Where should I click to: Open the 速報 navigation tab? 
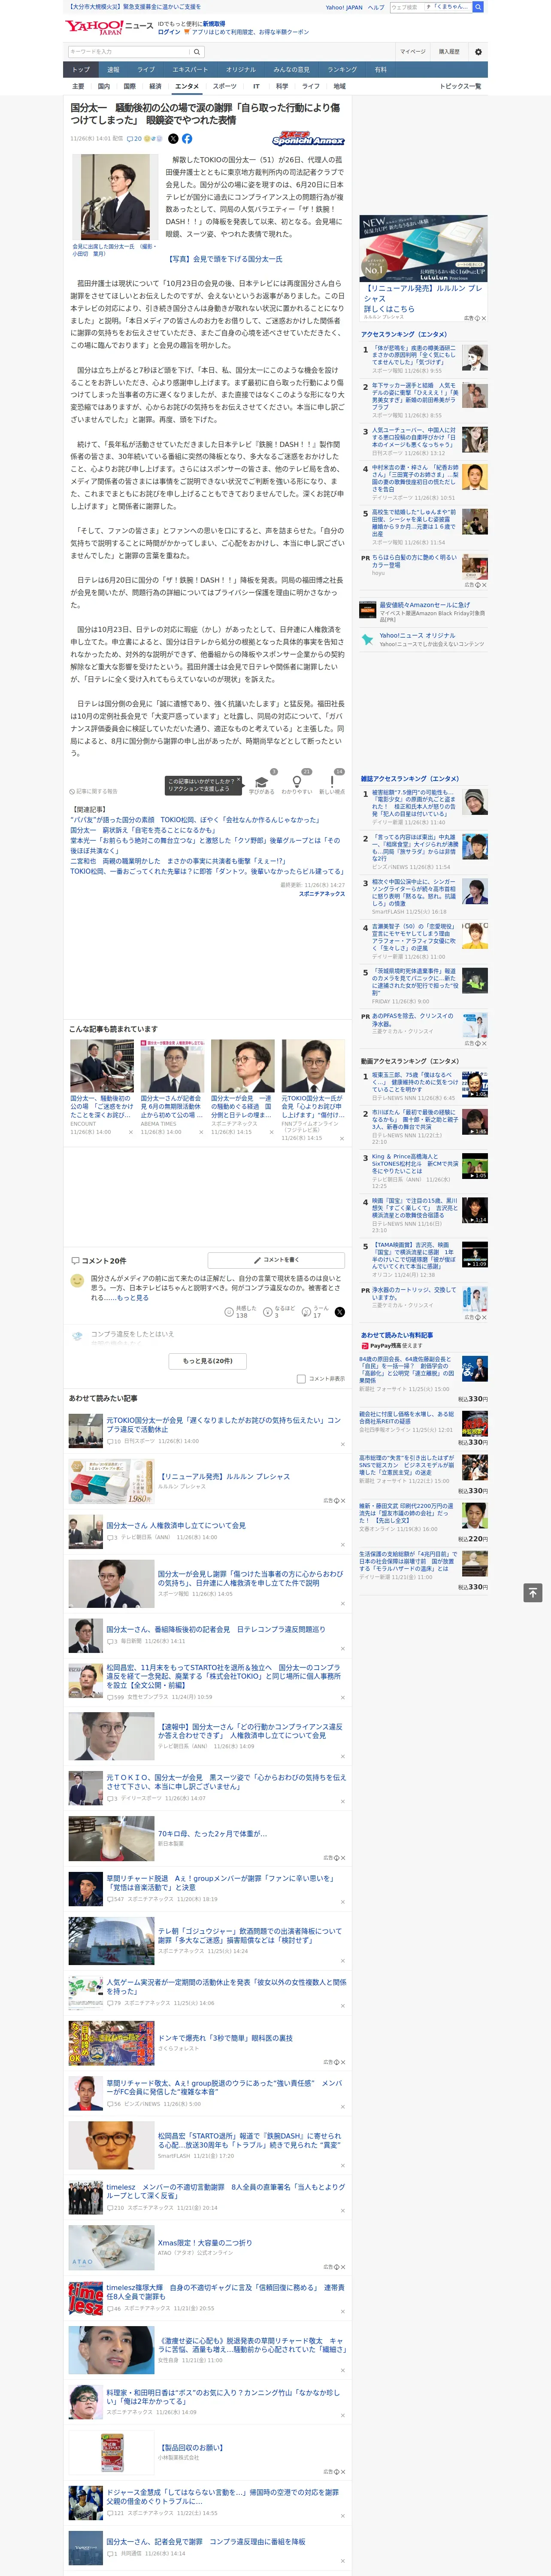tap(113, 70)
